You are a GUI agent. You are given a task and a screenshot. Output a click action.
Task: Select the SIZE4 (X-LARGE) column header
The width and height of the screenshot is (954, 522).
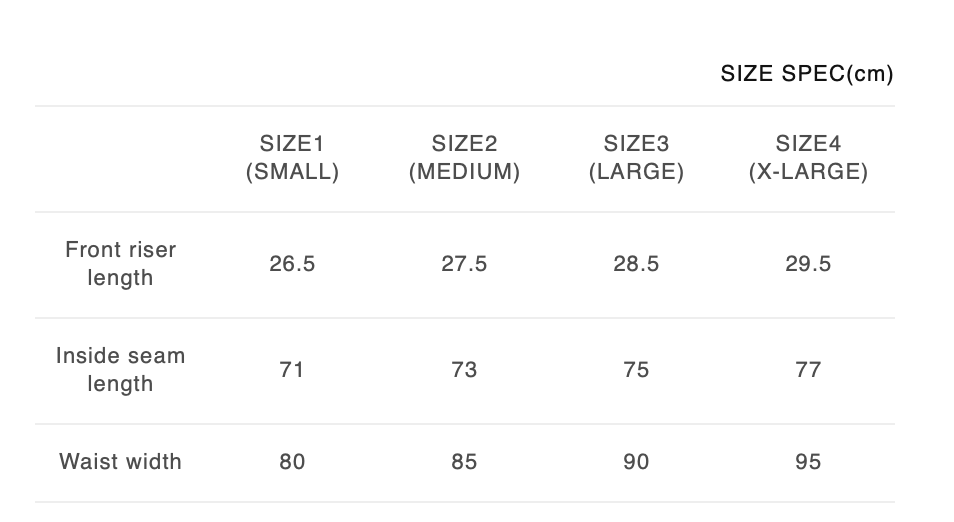point(808,158)
